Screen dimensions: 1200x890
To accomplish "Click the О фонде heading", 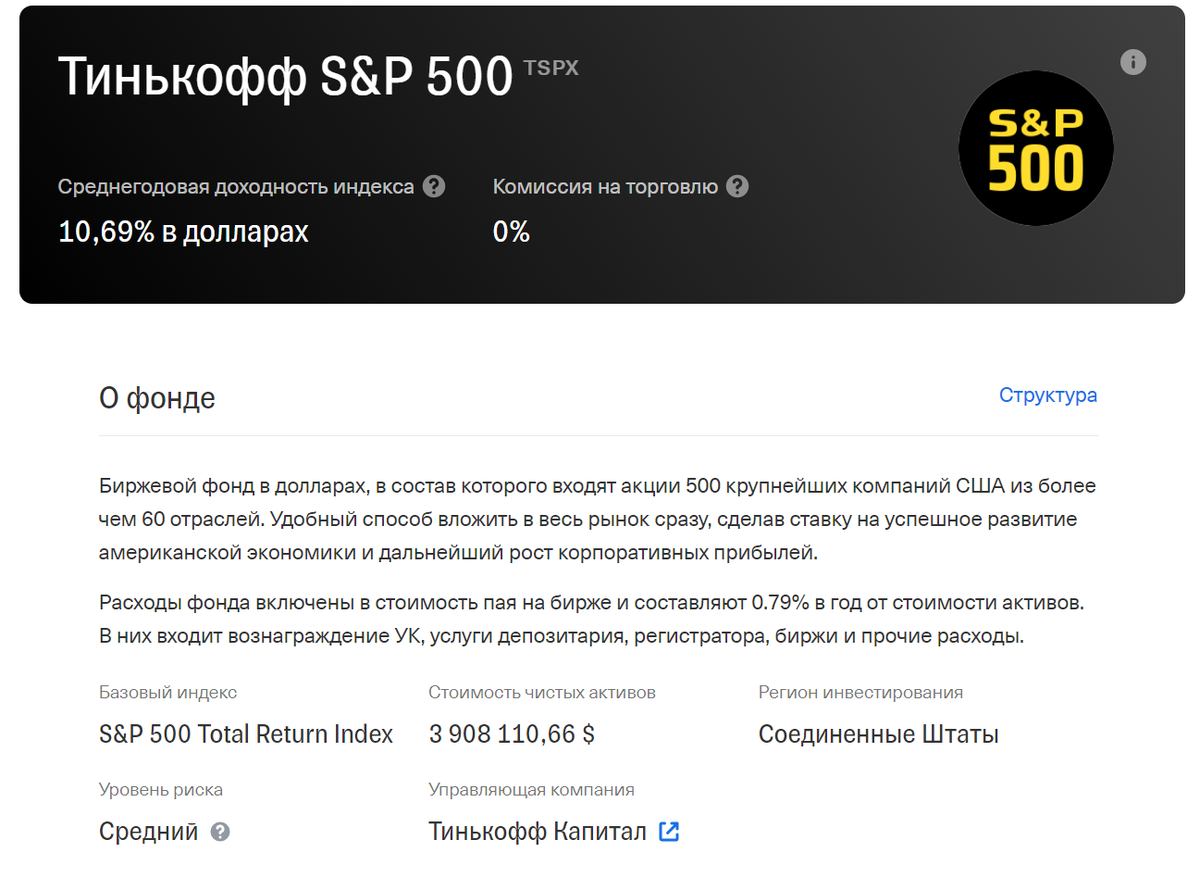I will tap(157, 398).
